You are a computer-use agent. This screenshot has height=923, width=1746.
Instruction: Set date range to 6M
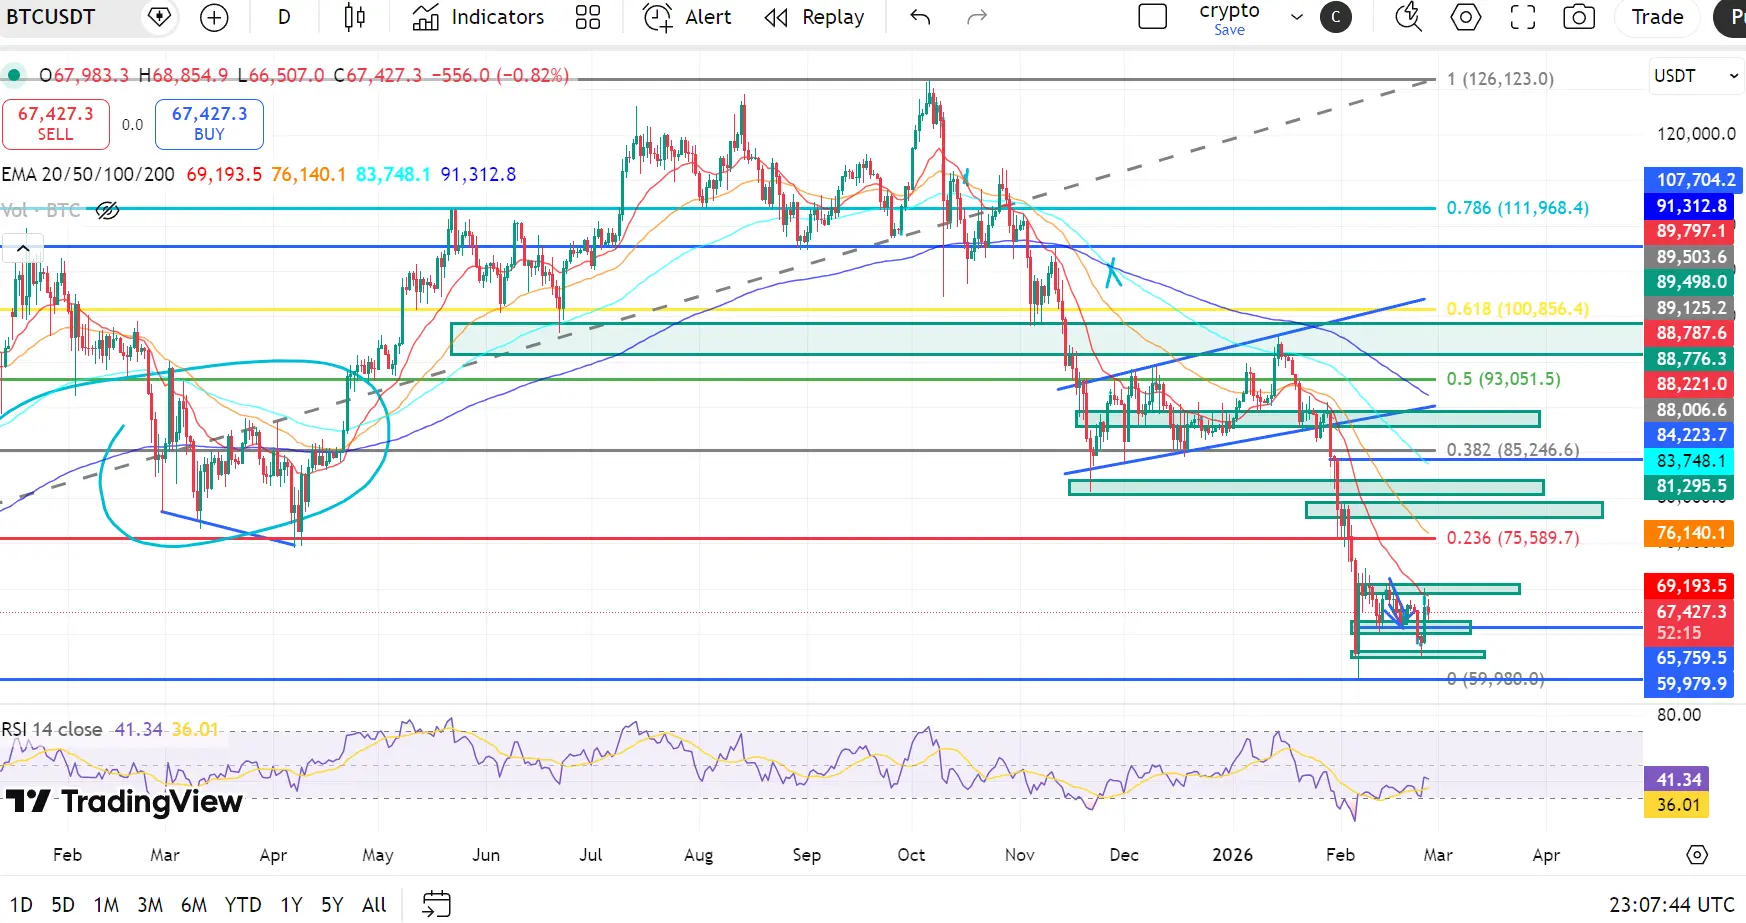click(x=194, y=905)
